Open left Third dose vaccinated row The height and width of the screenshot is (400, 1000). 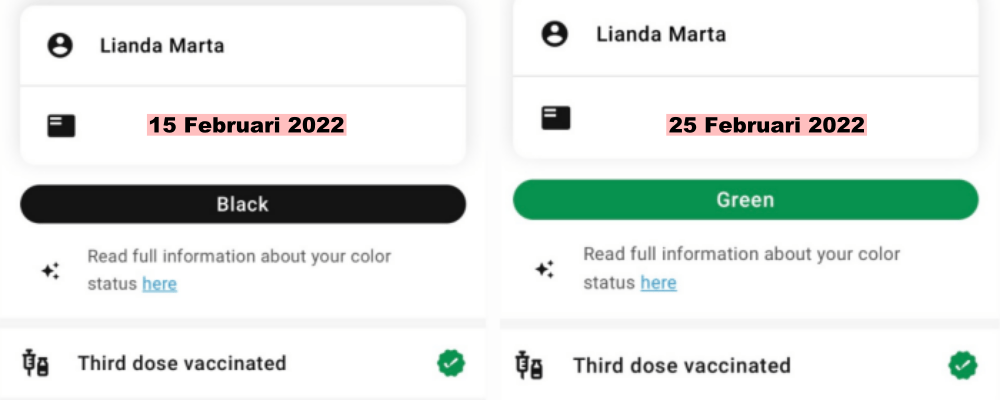pyautogui.click(x=182, y=363)
